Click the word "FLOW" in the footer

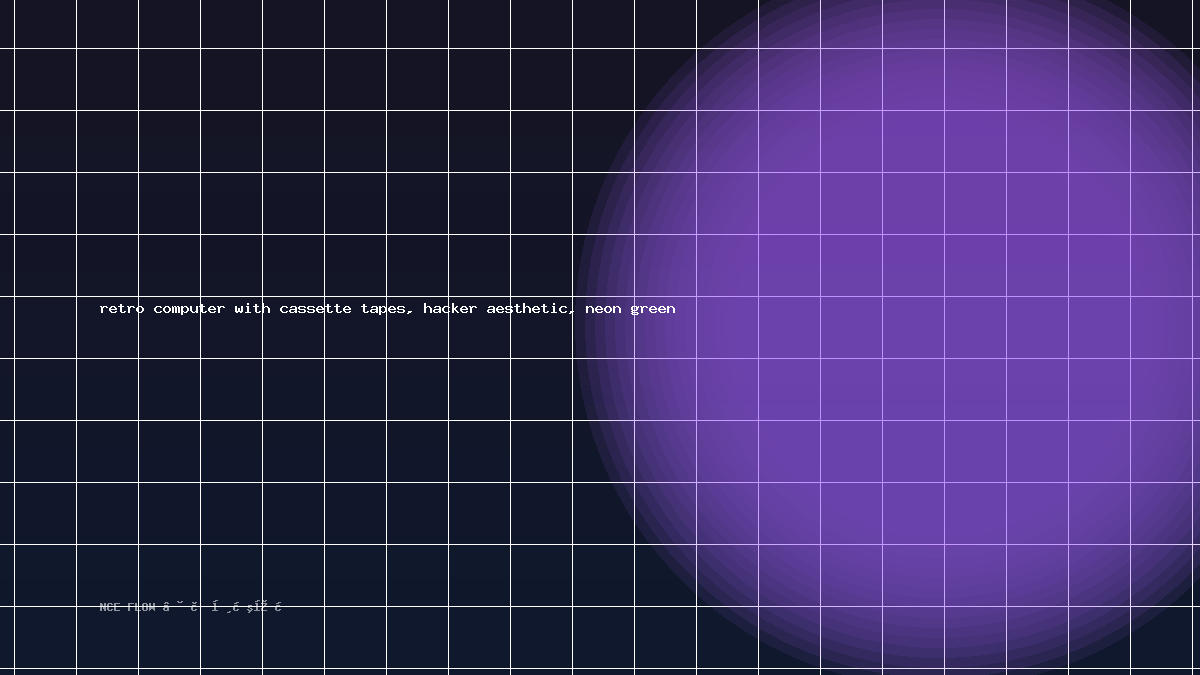coord(141,607)
